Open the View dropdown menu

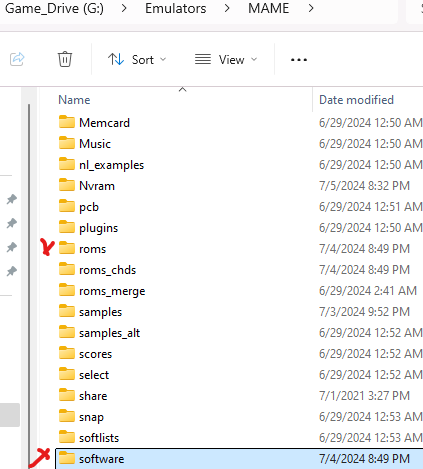(x=226, y=60)
